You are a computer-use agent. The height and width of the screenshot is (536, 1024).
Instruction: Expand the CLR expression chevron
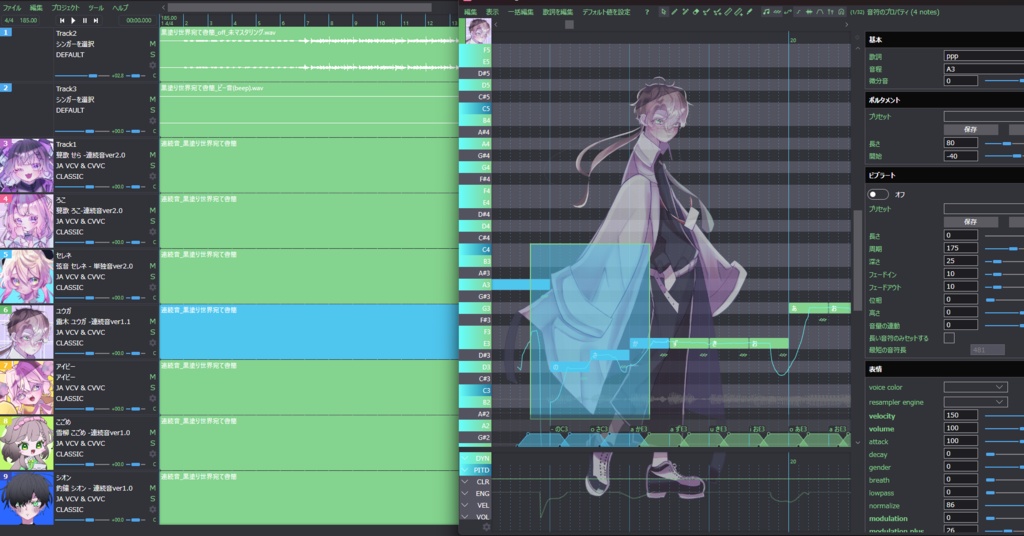[x=465, y=482]
